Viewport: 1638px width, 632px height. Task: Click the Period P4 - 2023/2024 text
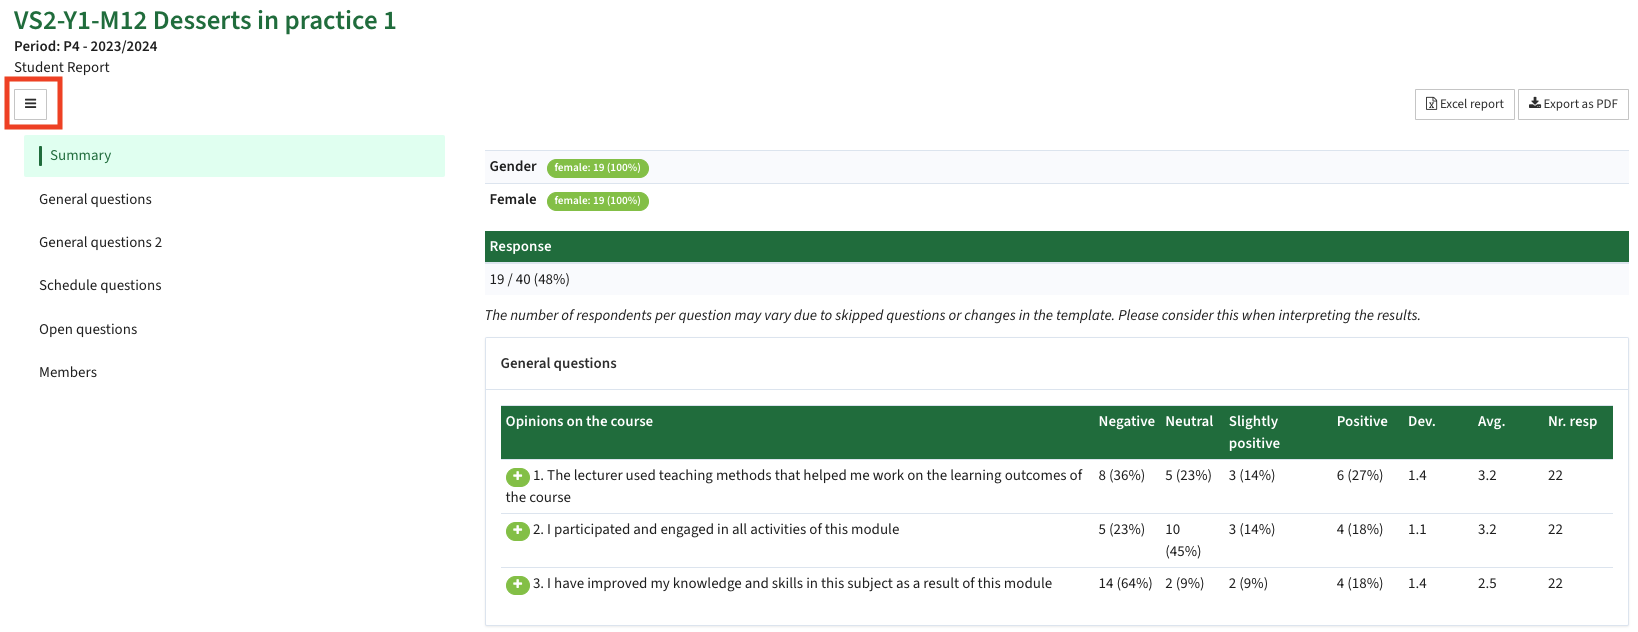85,46
